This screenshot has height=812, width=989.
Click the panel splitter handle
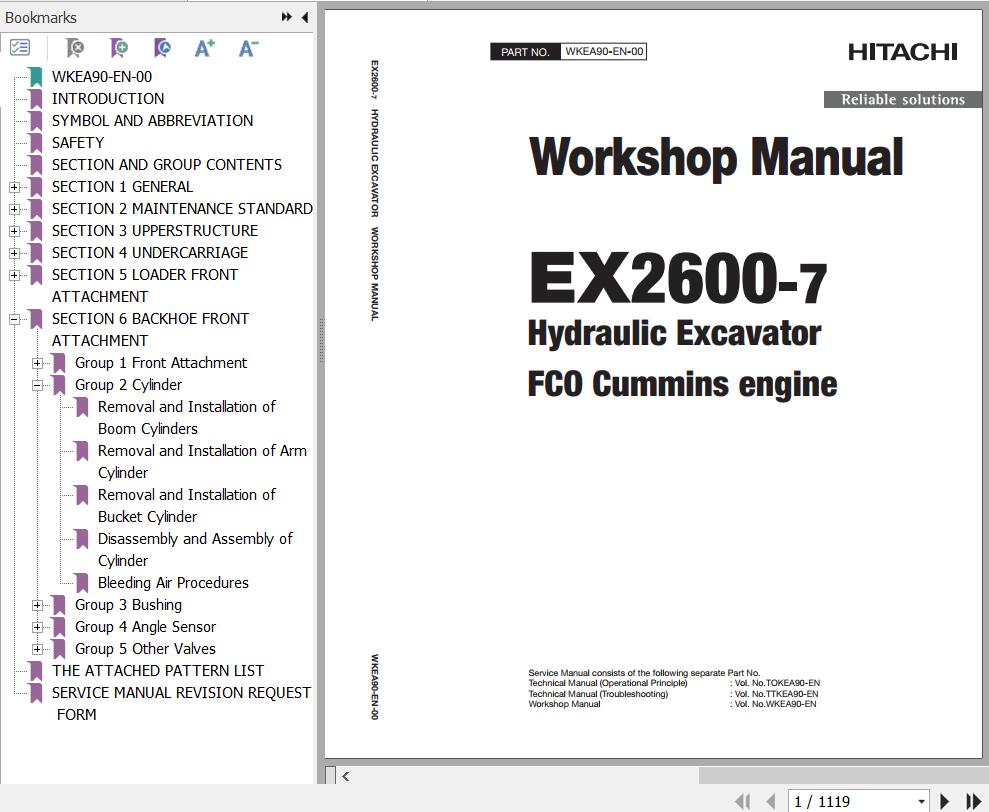coord(321,341)
